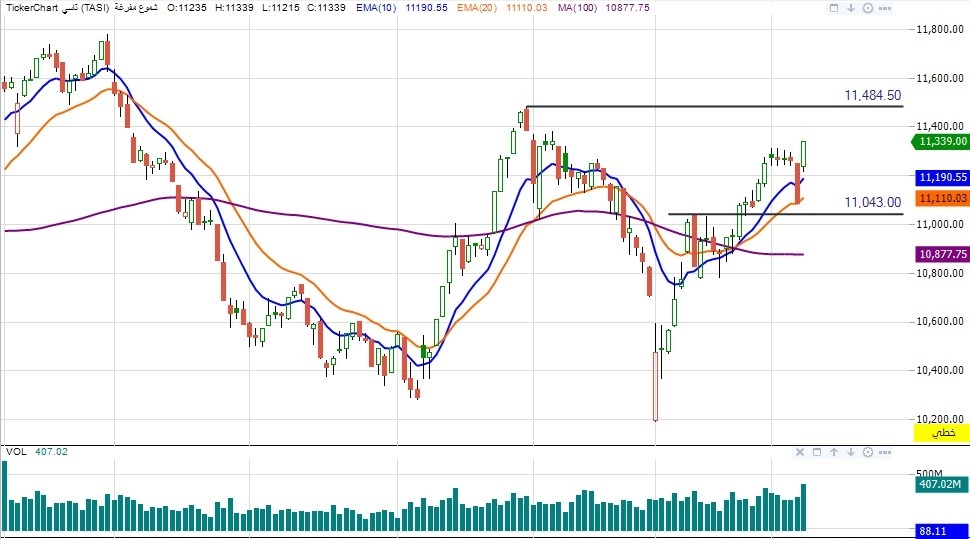Click the VOL indicator label
This screenshot has height=539, width=970.
click(x=16, y=452)
